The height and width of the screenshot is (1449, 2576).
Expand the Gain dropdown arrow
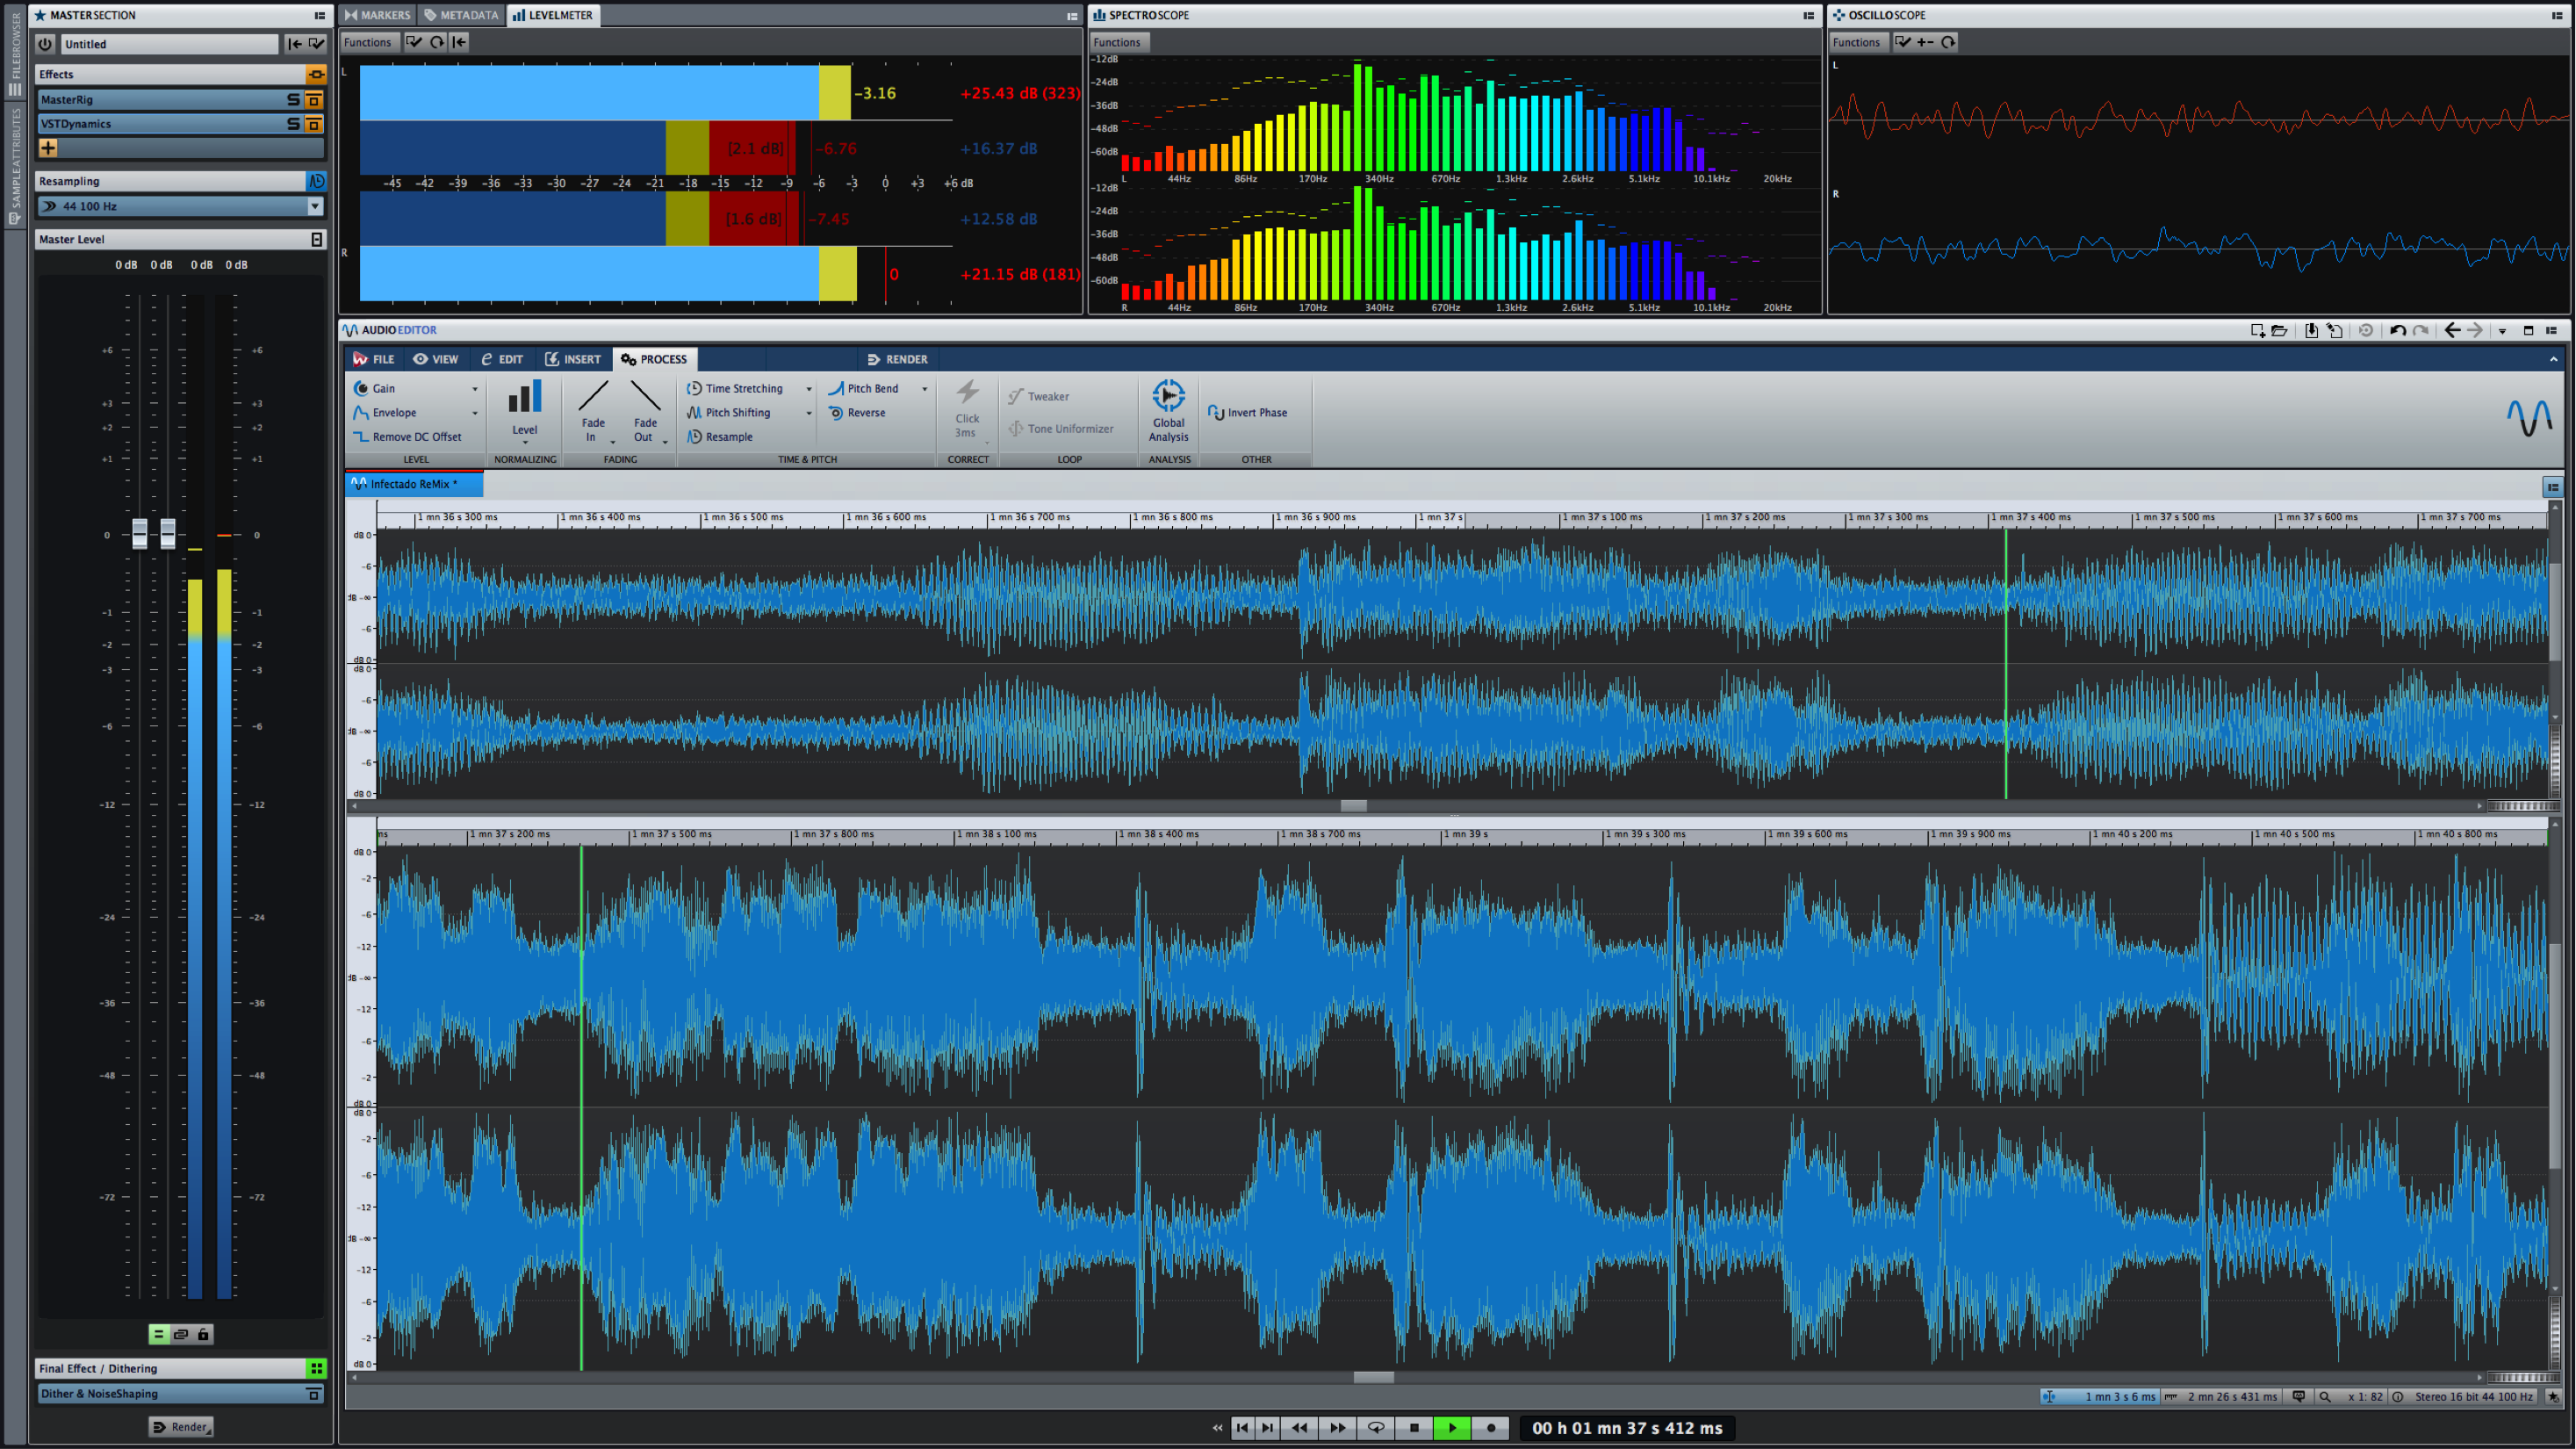tap(474, 389)
